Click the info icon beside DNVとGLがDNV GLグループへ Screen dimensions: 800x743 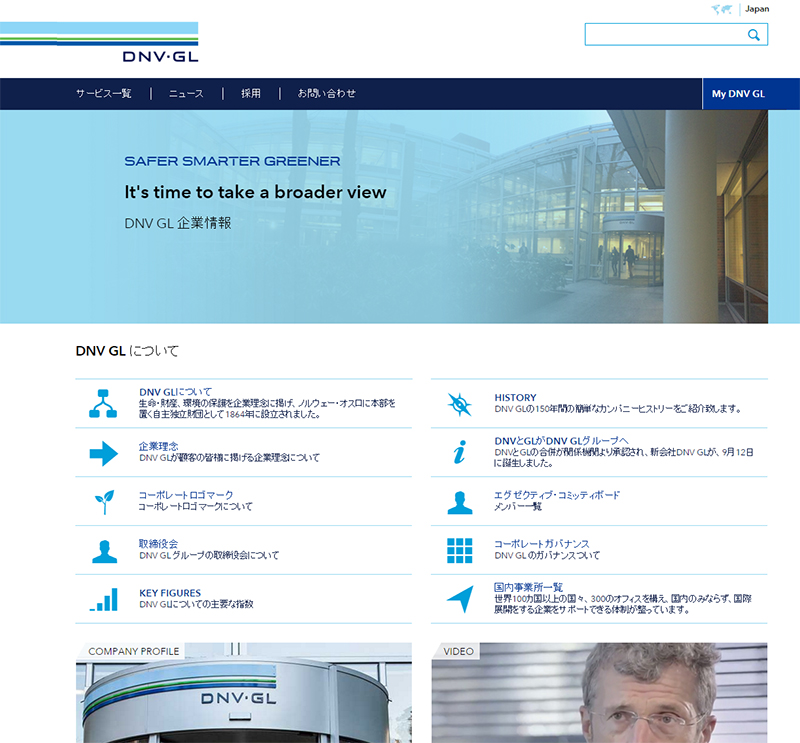(x=460, y=452)
